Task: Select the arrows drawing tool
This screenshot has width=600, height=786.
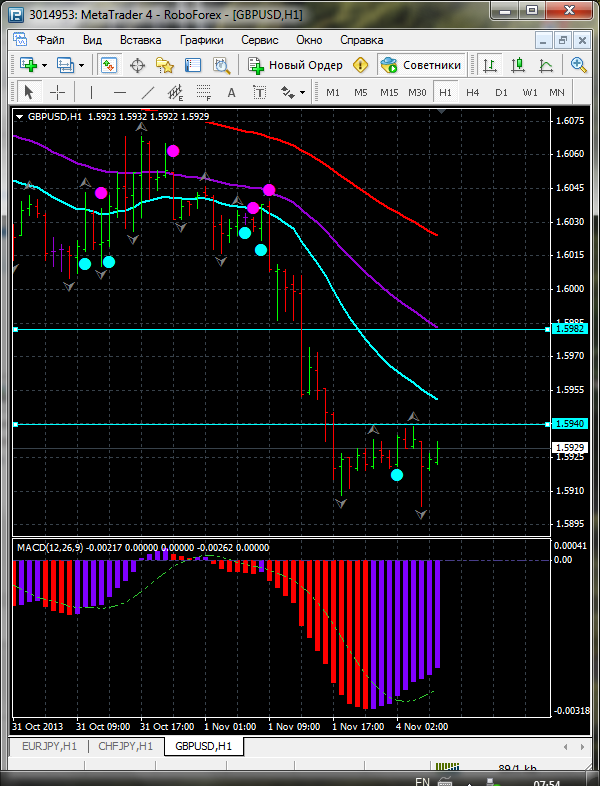Action: tap(287, 92)
